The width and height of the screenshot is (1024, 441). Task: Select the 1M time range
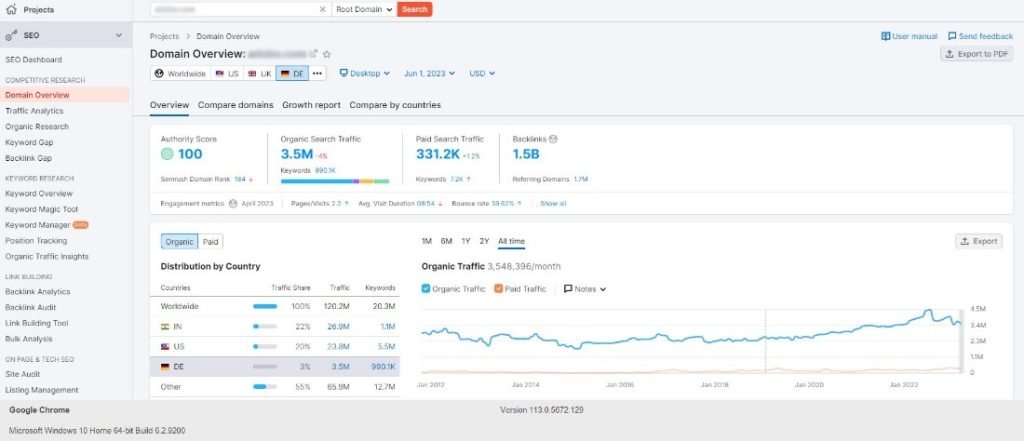[426, 242]
